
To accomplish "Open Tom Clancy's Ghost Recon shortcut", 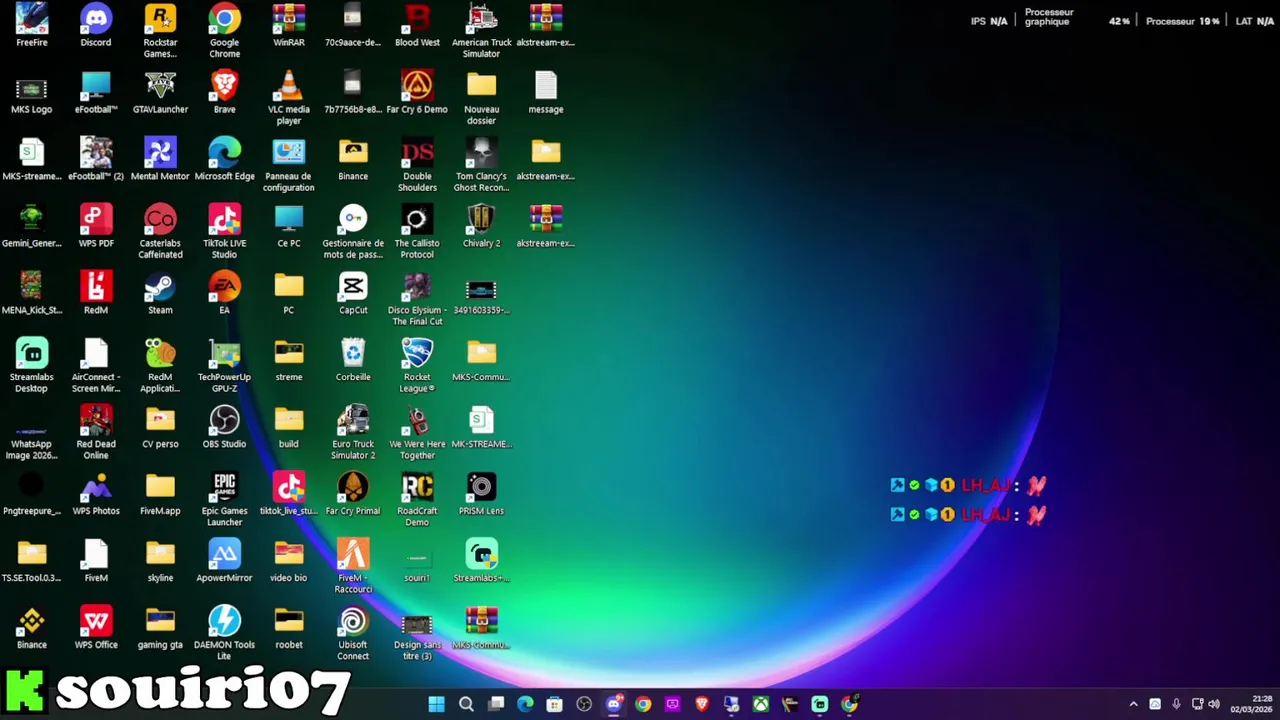I will coord(481,165).
